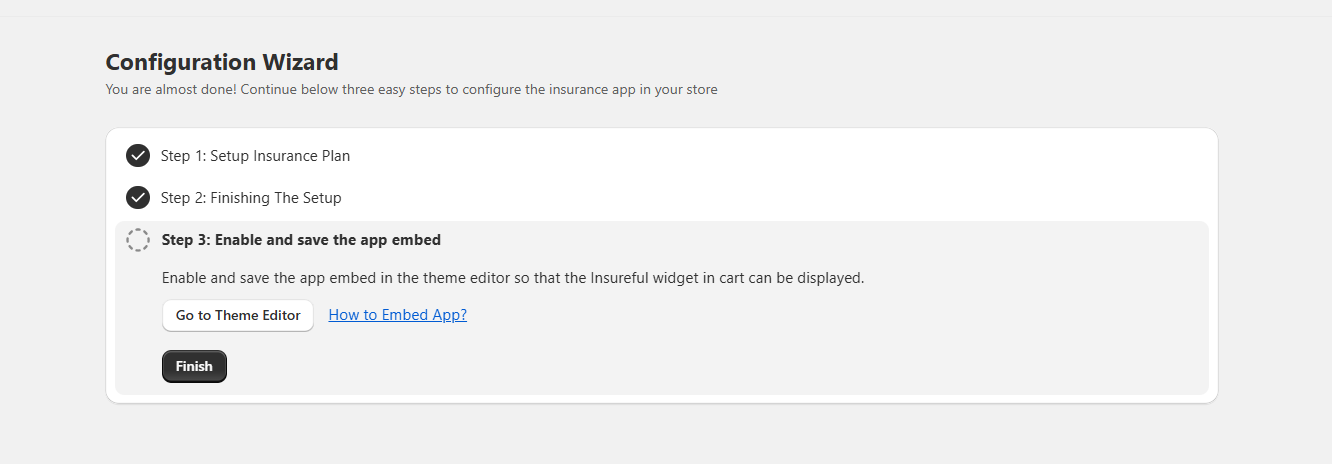Open the How to Embed App? link
Viewport: 1332px width, 464px height.
pos(397,315)
